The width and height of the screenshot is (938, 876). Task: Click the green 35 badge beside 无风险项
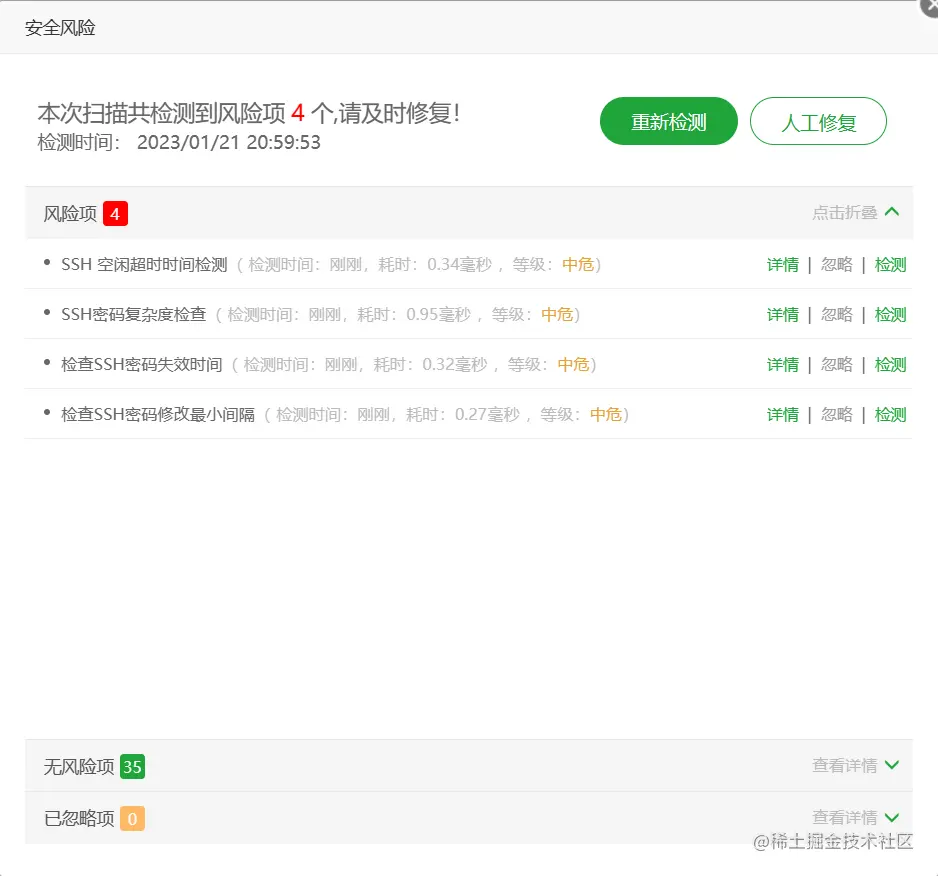point(132,766)
